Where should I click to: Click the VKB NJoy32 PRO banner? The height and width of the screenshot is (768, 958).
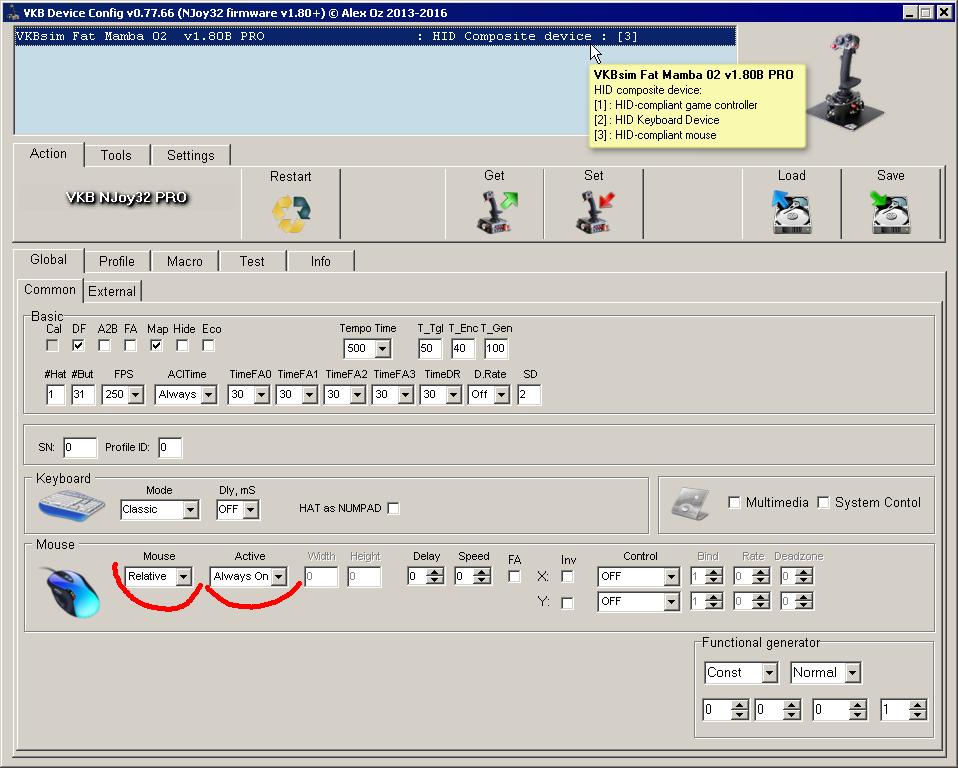[126, 197]
